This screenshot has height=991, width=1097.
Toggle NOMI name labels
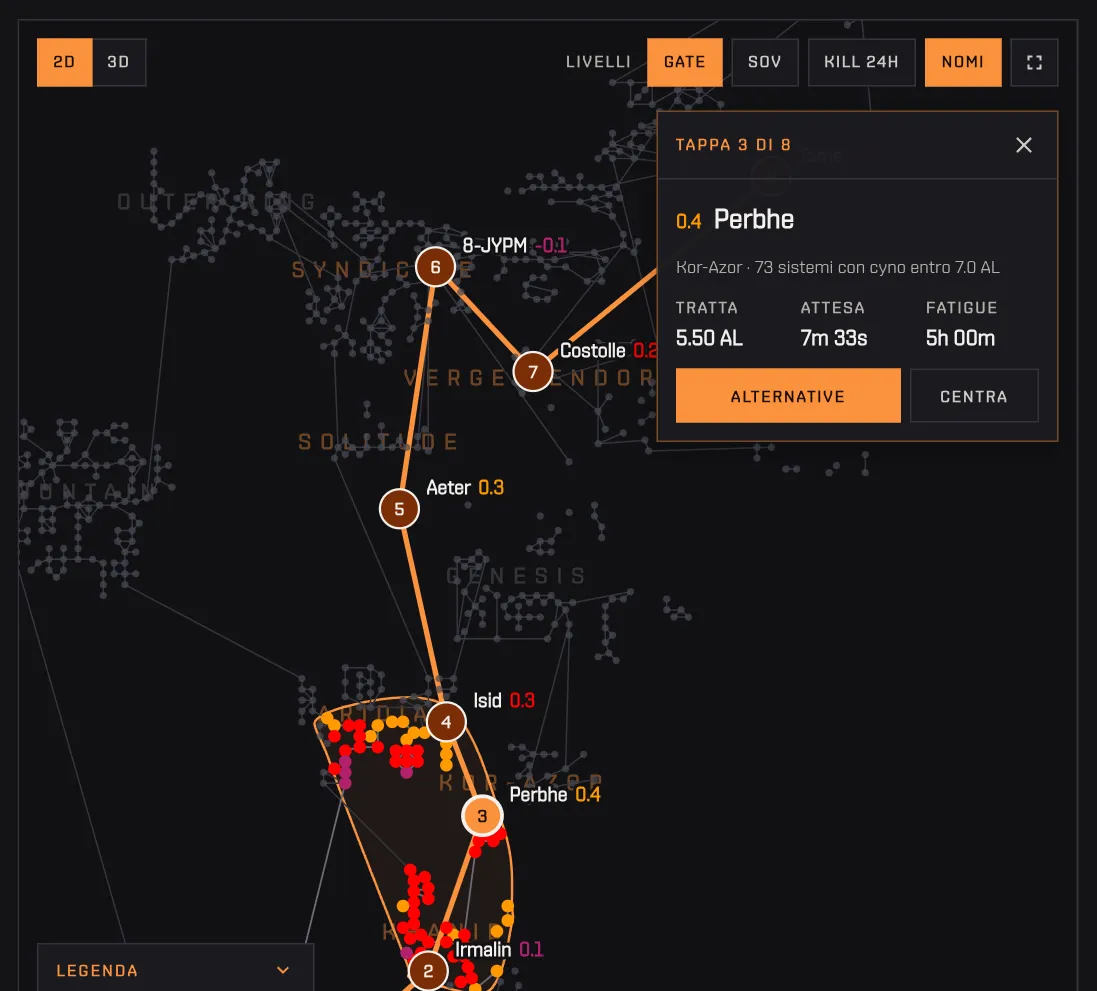pyautogui.click(x=963, y=62)
